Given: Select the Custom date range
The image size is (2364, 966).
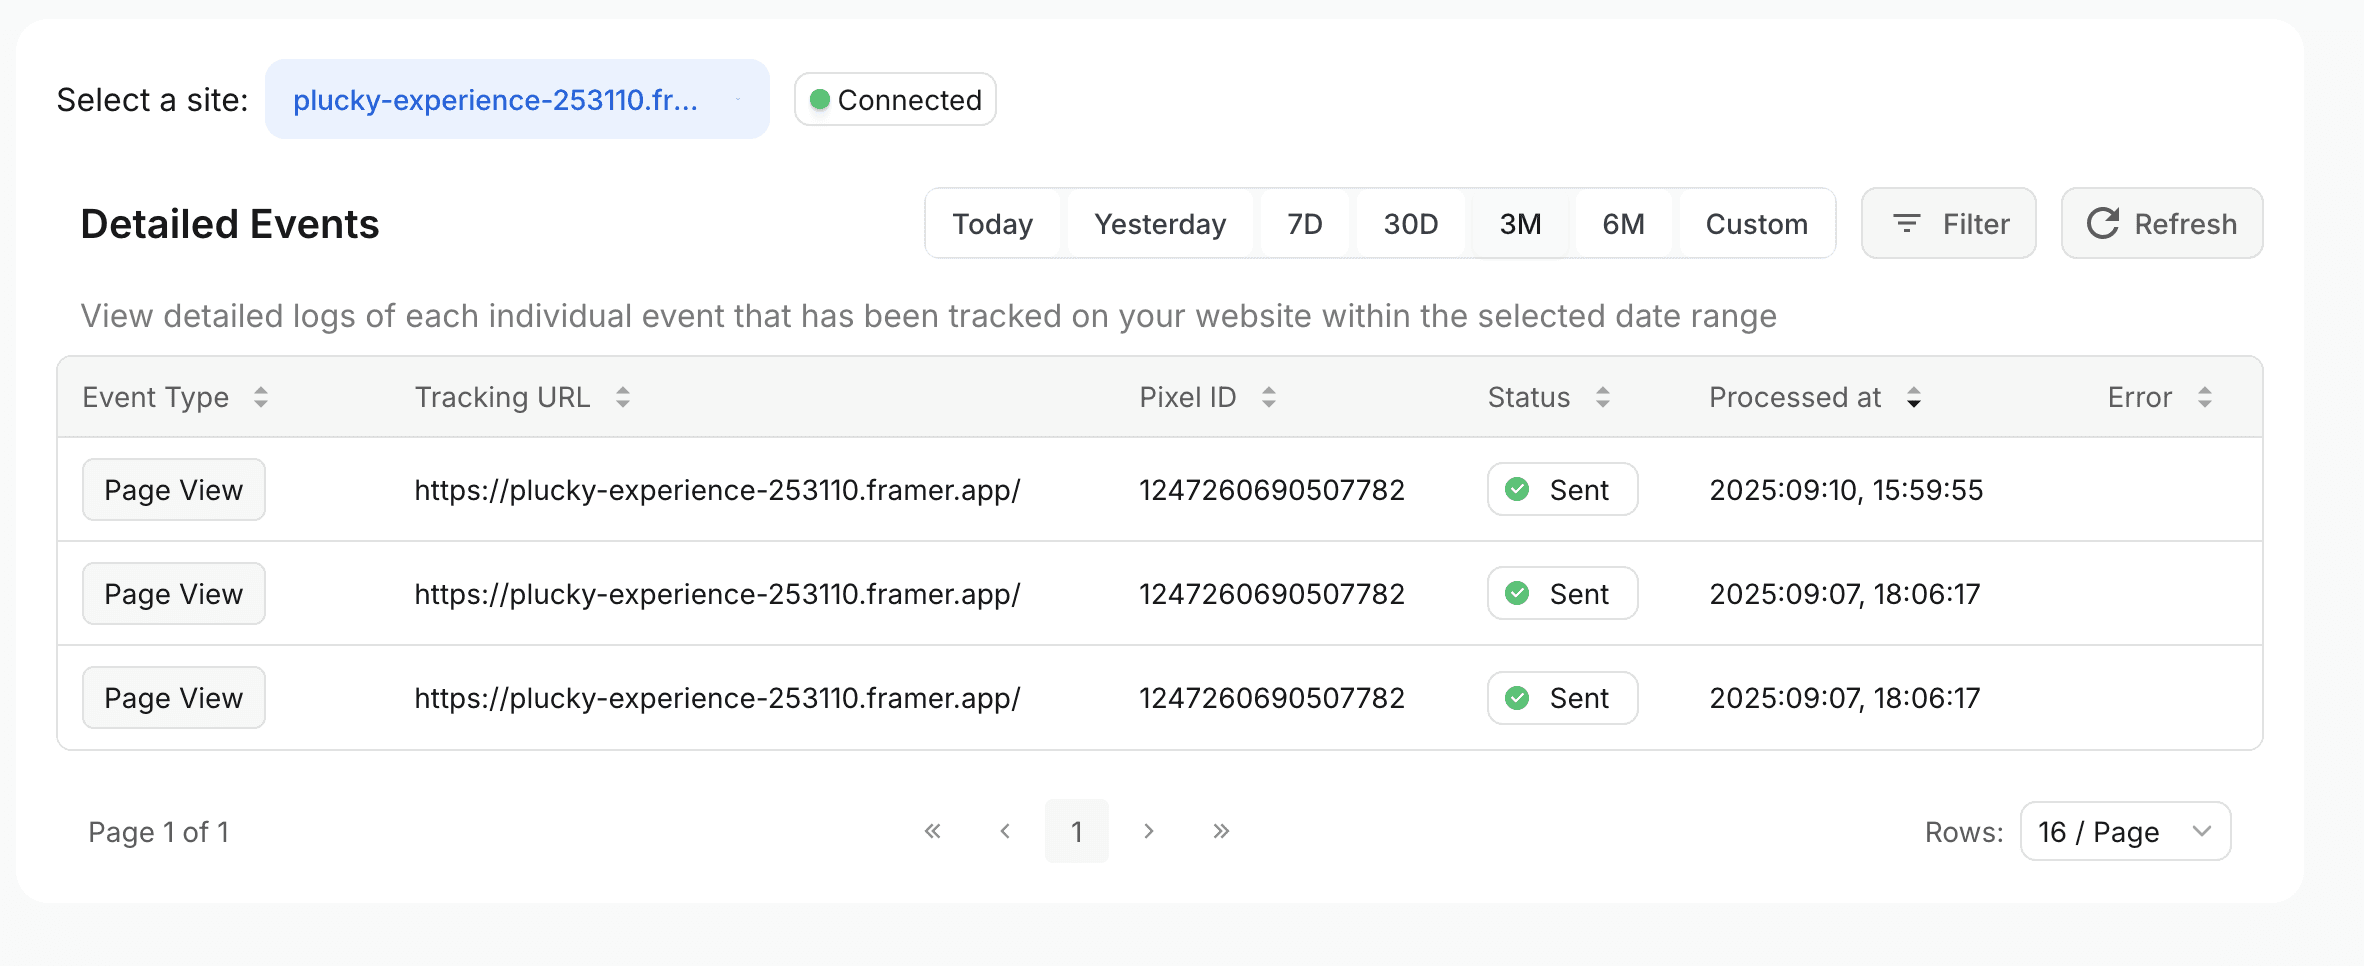Looking at the screenshot, I should point(1756,224).
